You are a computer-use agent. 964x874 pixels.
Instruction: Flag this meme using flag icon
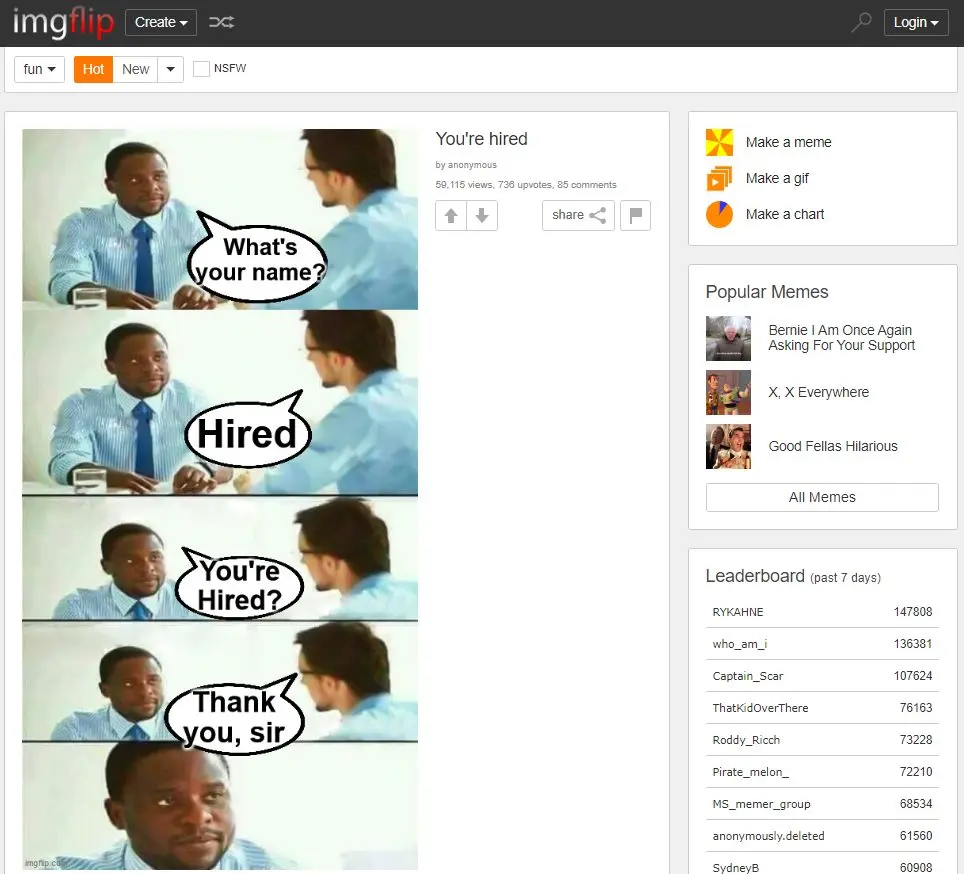point(636,215)
